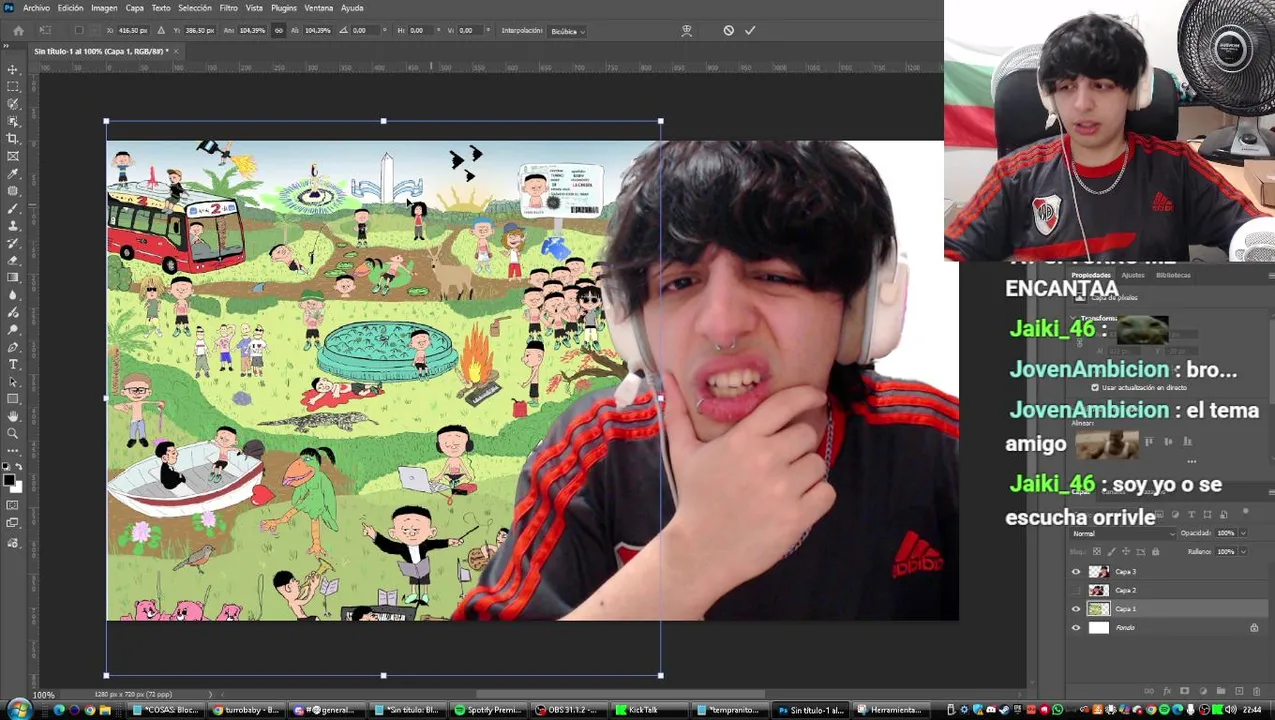Open the Ayuda menu
Screen dimensions: 1275x720
[x=352, y=8]
